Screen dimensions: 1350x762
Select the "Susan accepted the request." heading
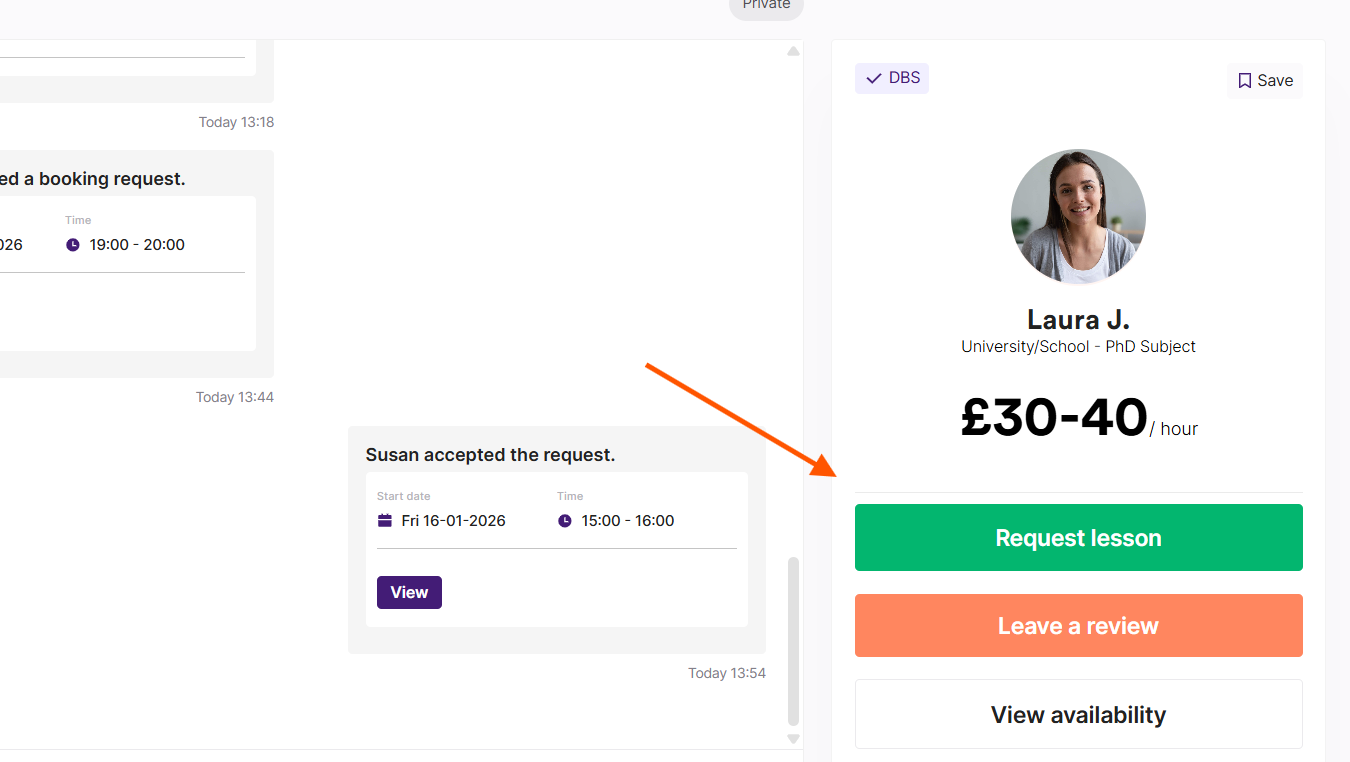point(490,455)
